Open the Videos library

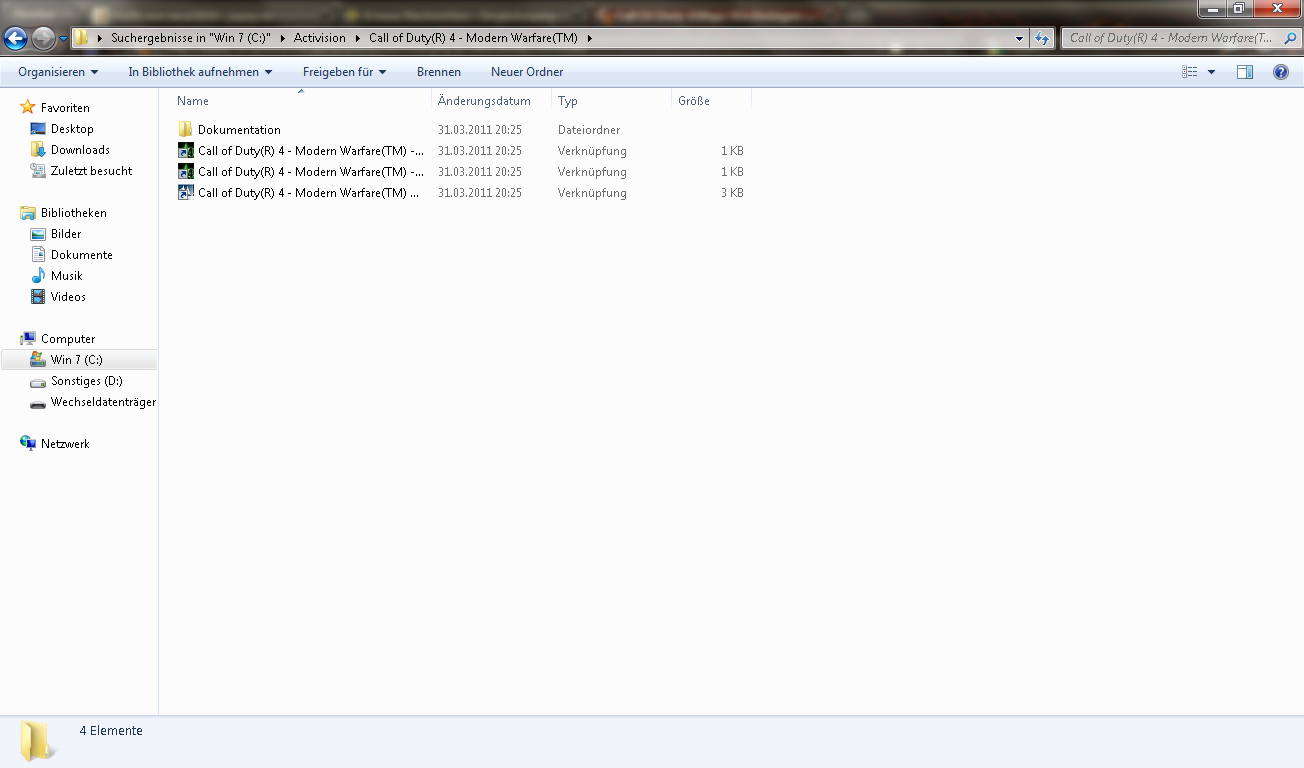tap(68, 297)
